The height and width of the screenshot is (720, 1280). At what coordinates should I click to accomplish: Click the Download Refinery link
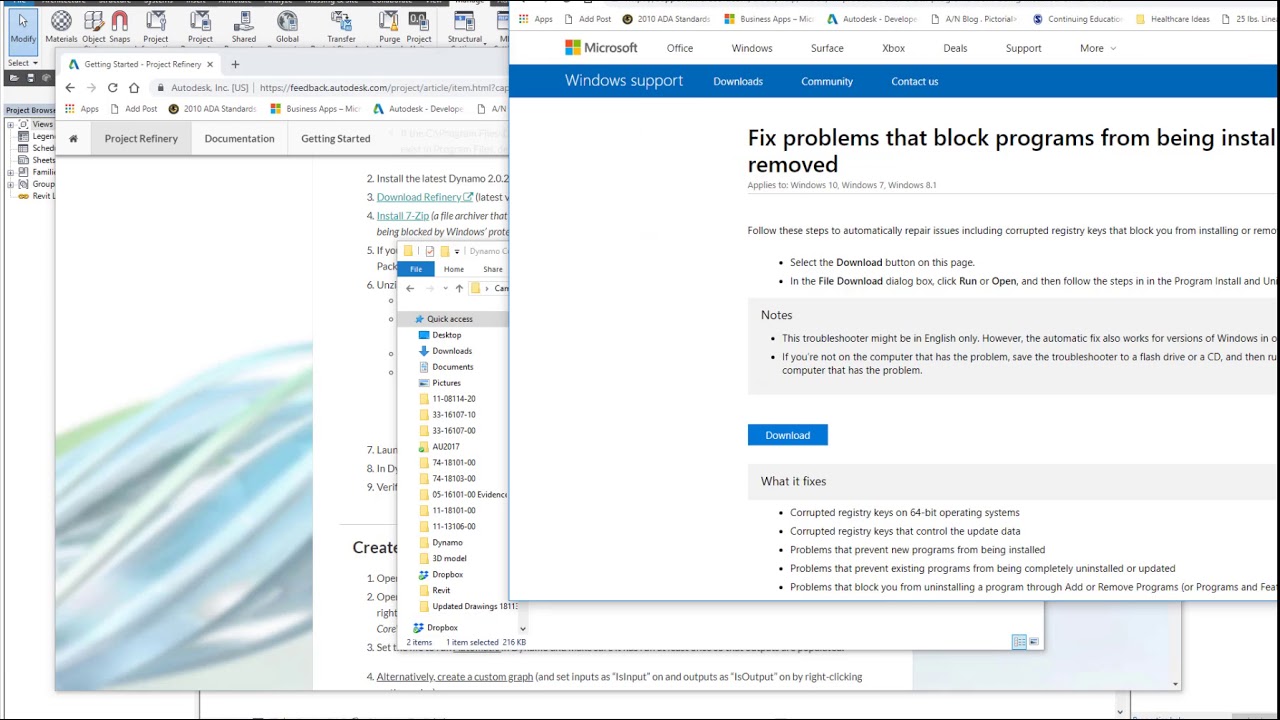(x=424, y=197)
